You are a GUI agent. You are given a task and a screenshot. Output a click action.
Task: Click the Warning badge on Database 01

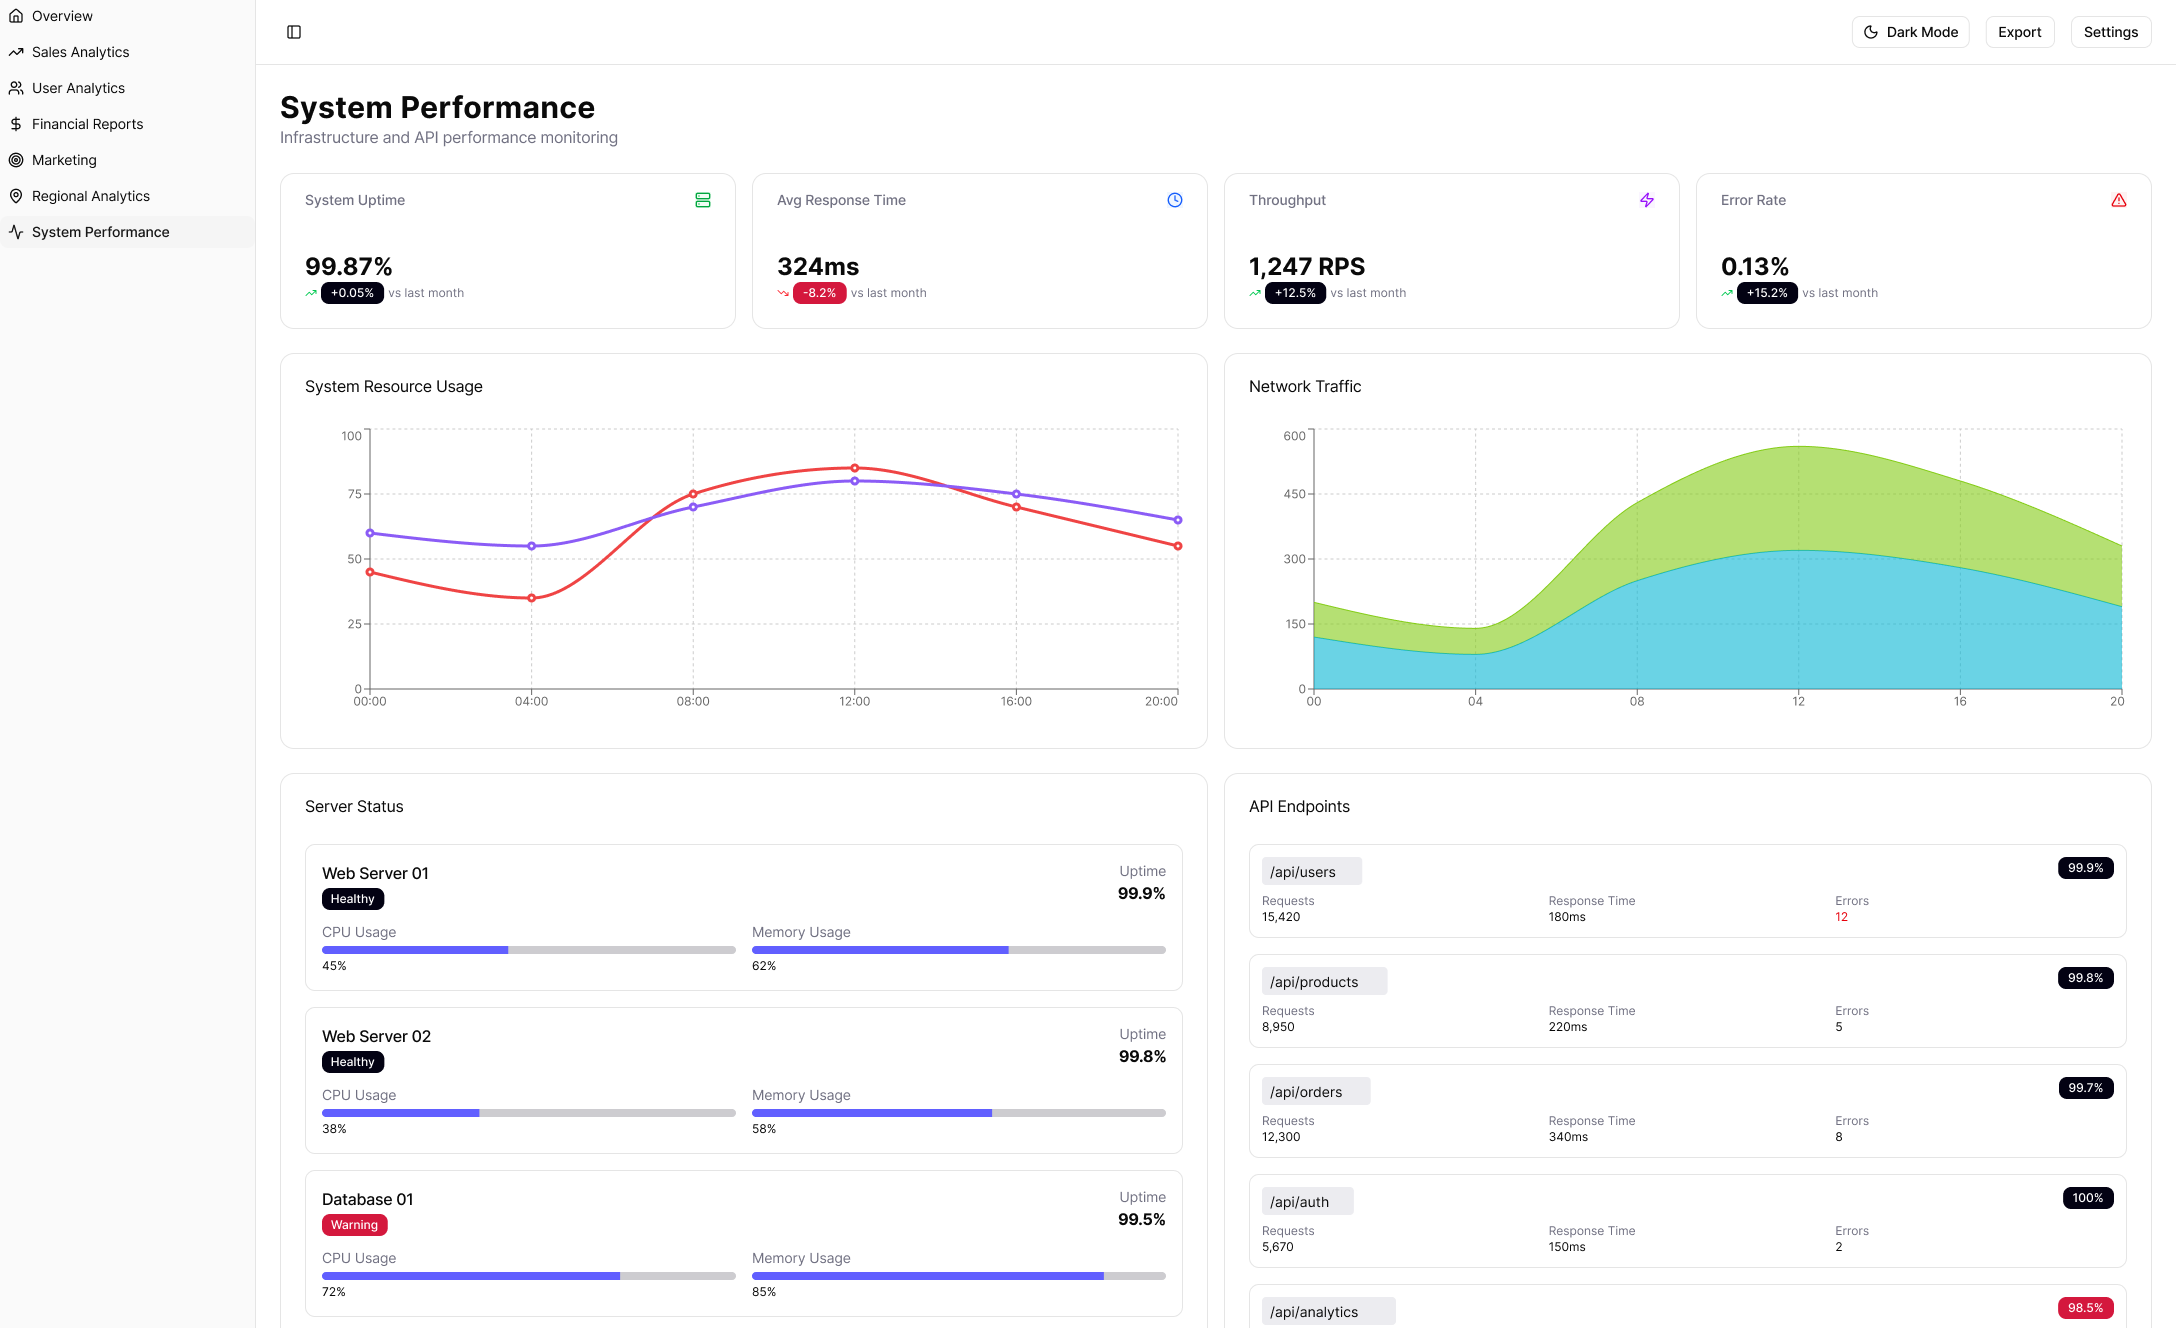point(354,1225)
